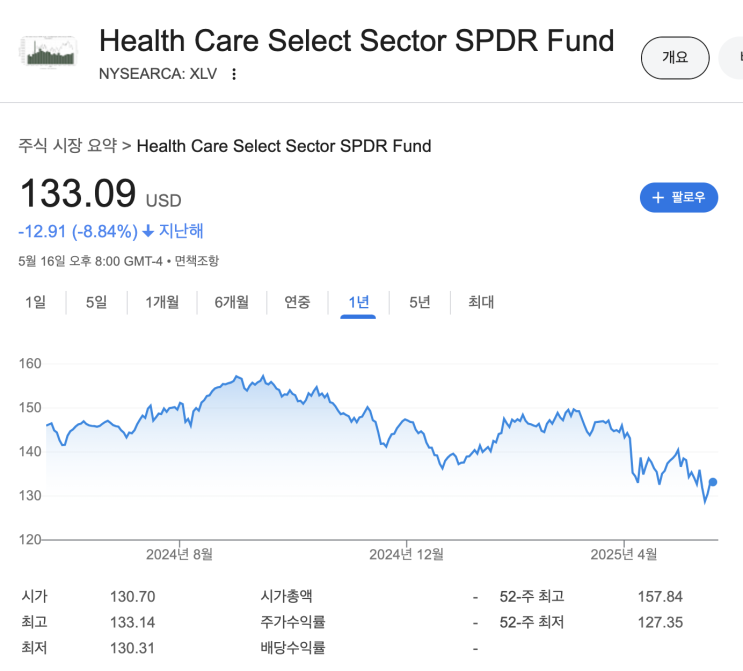Click the Health Care Select Sector SPDR Fund heading
The width and height of the screenshot is (743, 671).
[356, 41]
